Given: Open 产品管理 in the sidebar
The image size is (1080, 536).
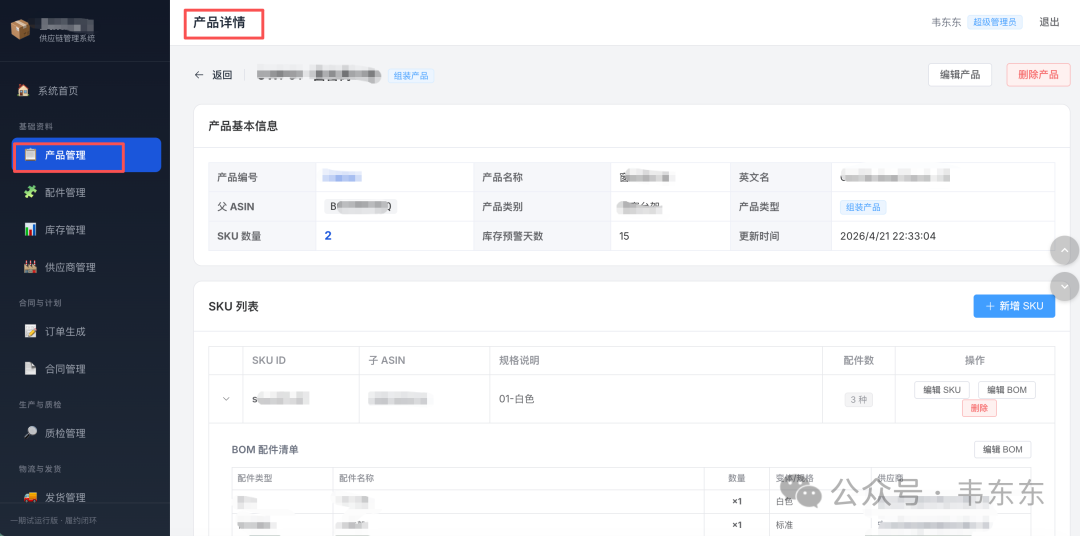Looking at the screenshot, I should point(86,155).
